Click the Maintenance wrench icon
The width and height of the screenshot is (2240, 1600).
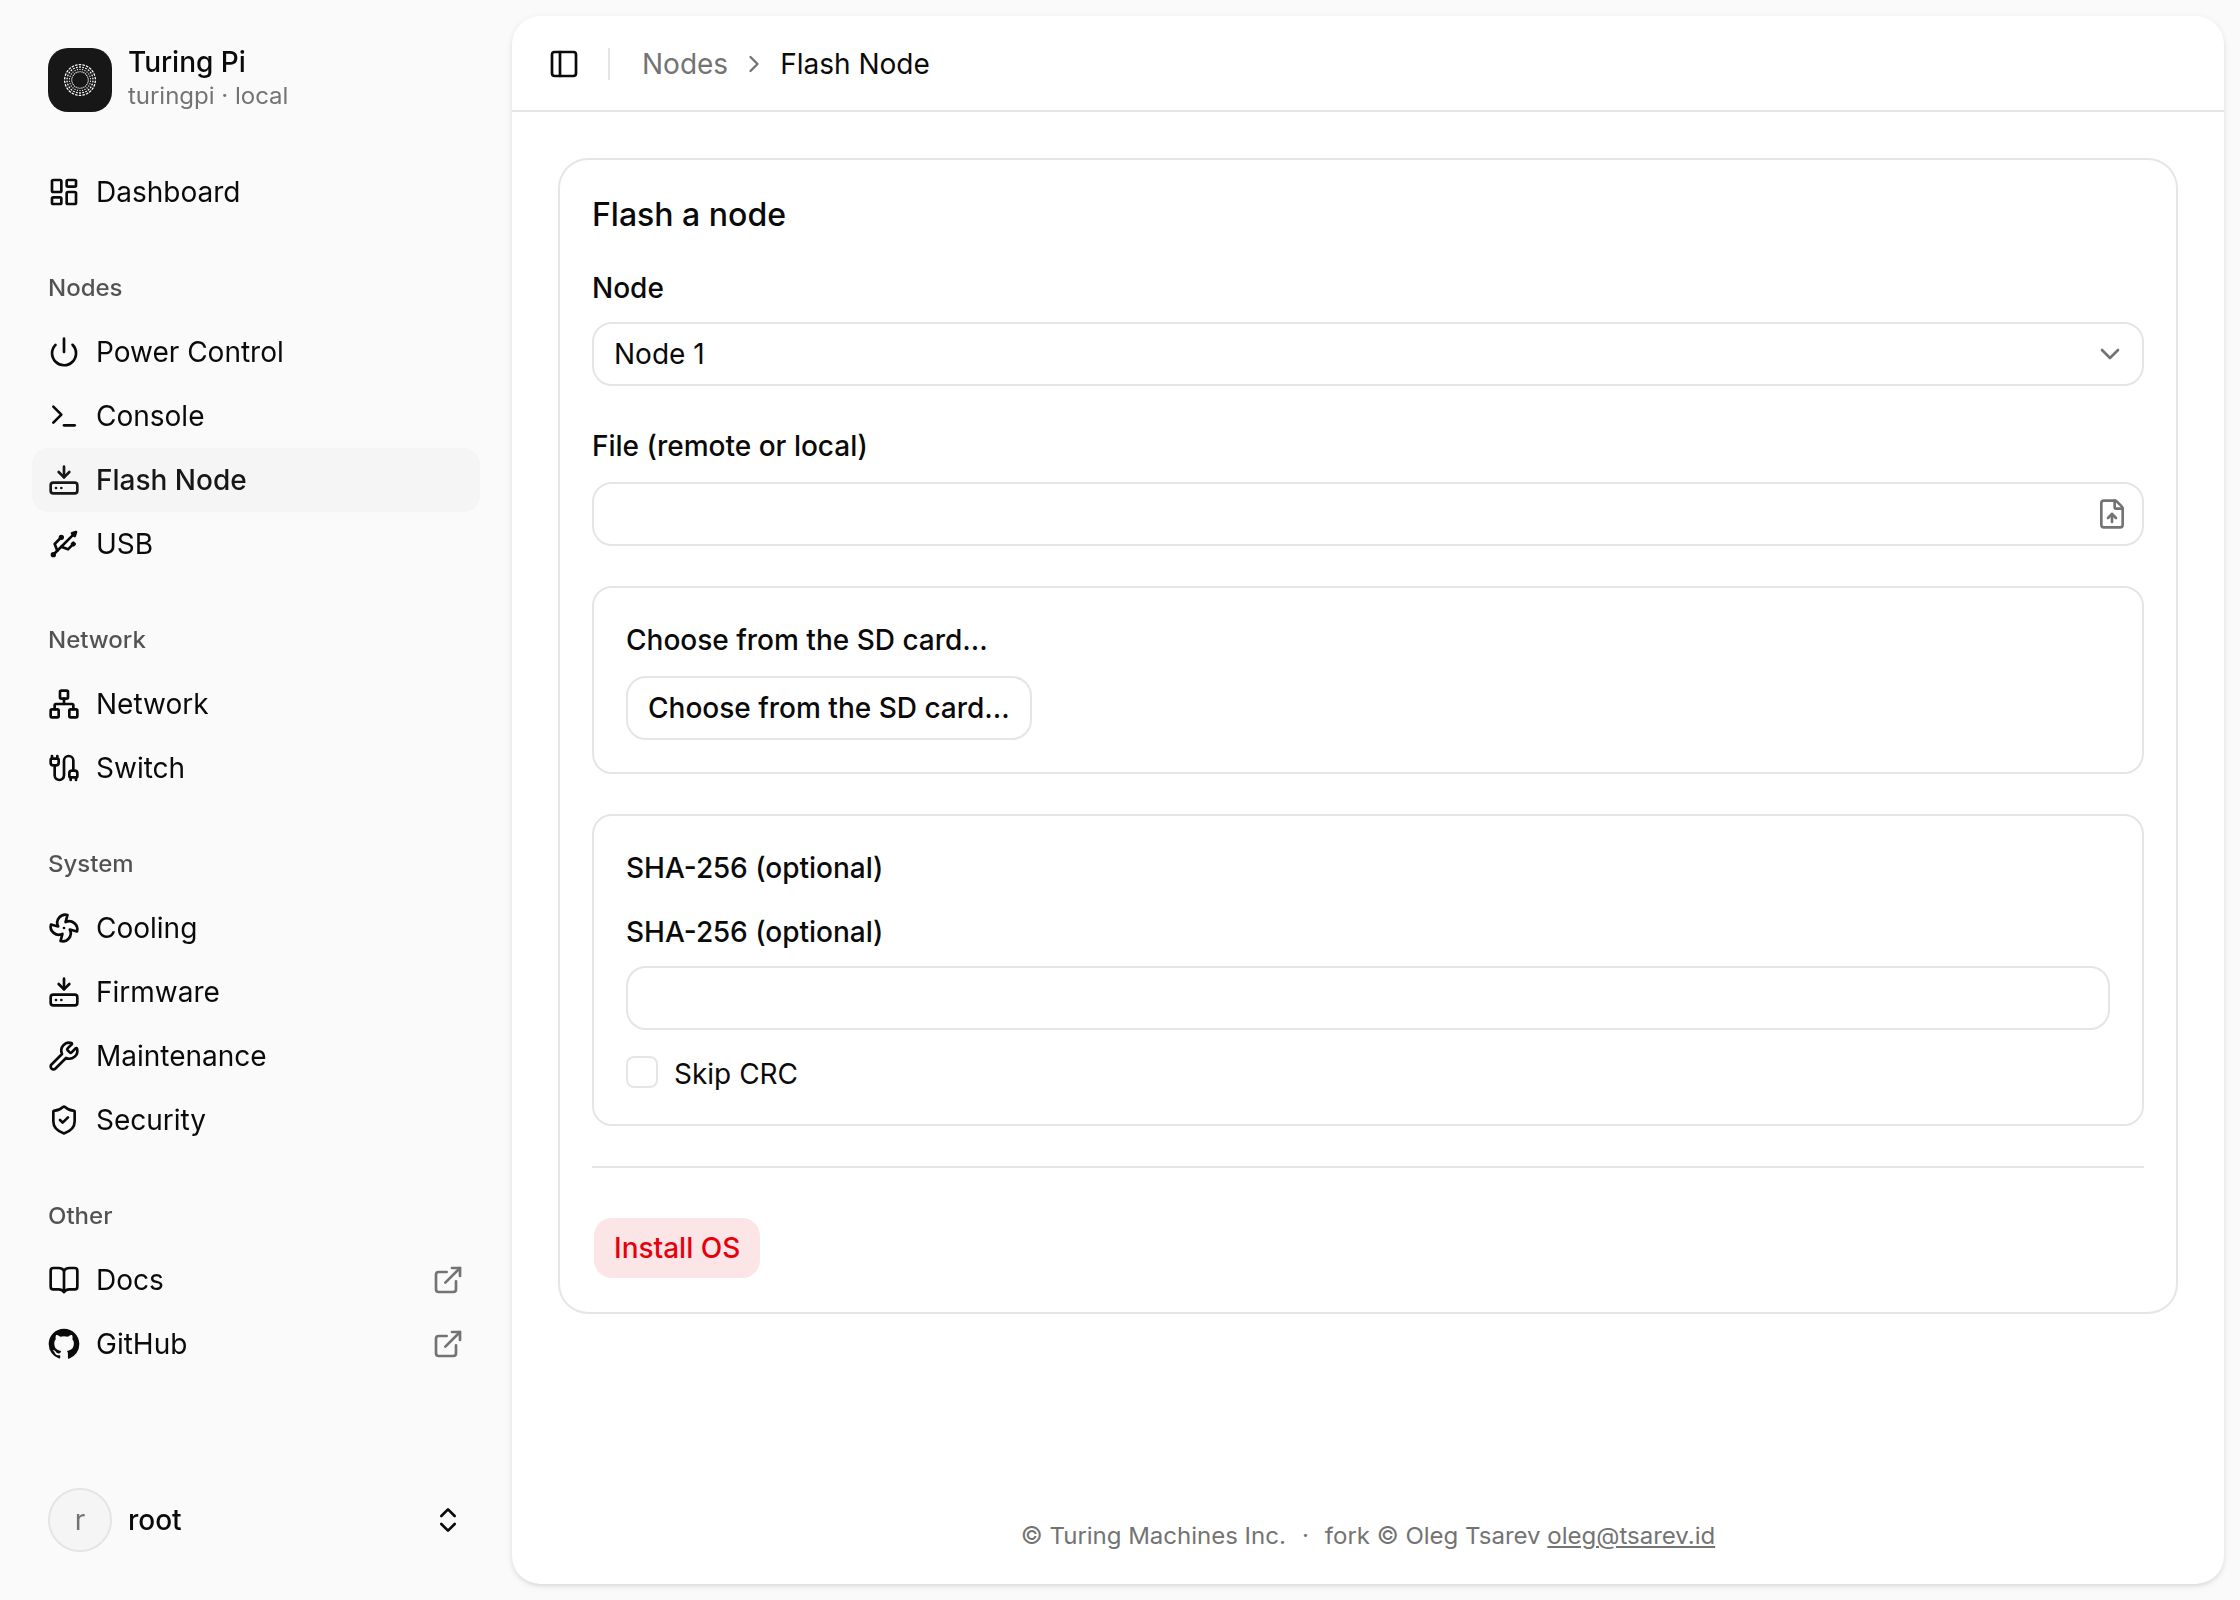pos(64,1056)
